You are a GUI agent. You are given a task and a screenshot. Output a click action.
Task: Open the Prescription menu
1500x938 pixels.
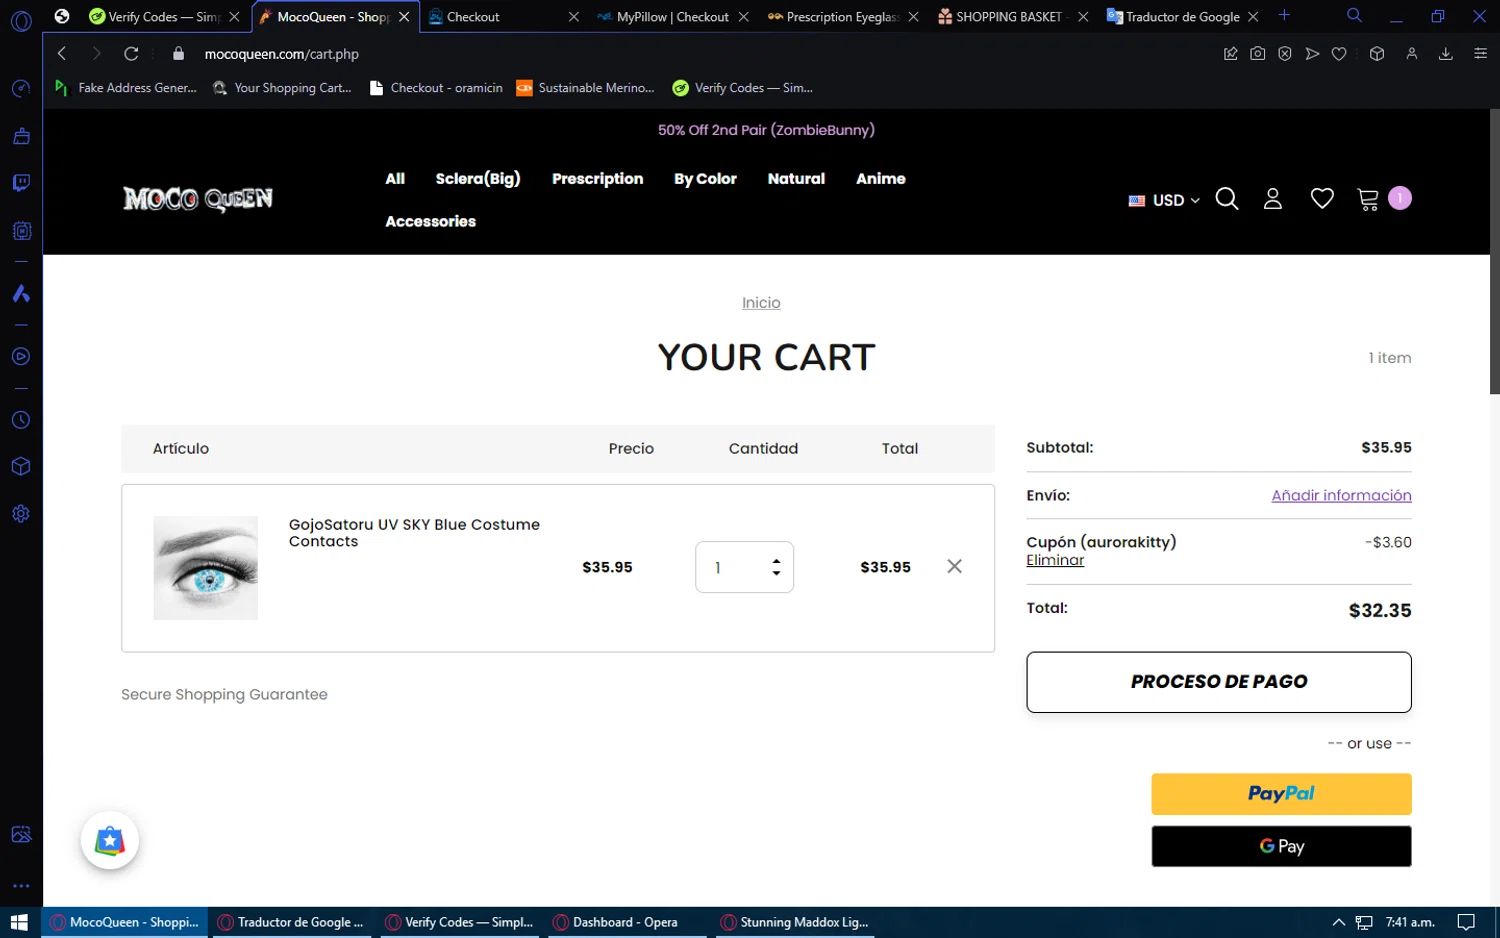598,179
